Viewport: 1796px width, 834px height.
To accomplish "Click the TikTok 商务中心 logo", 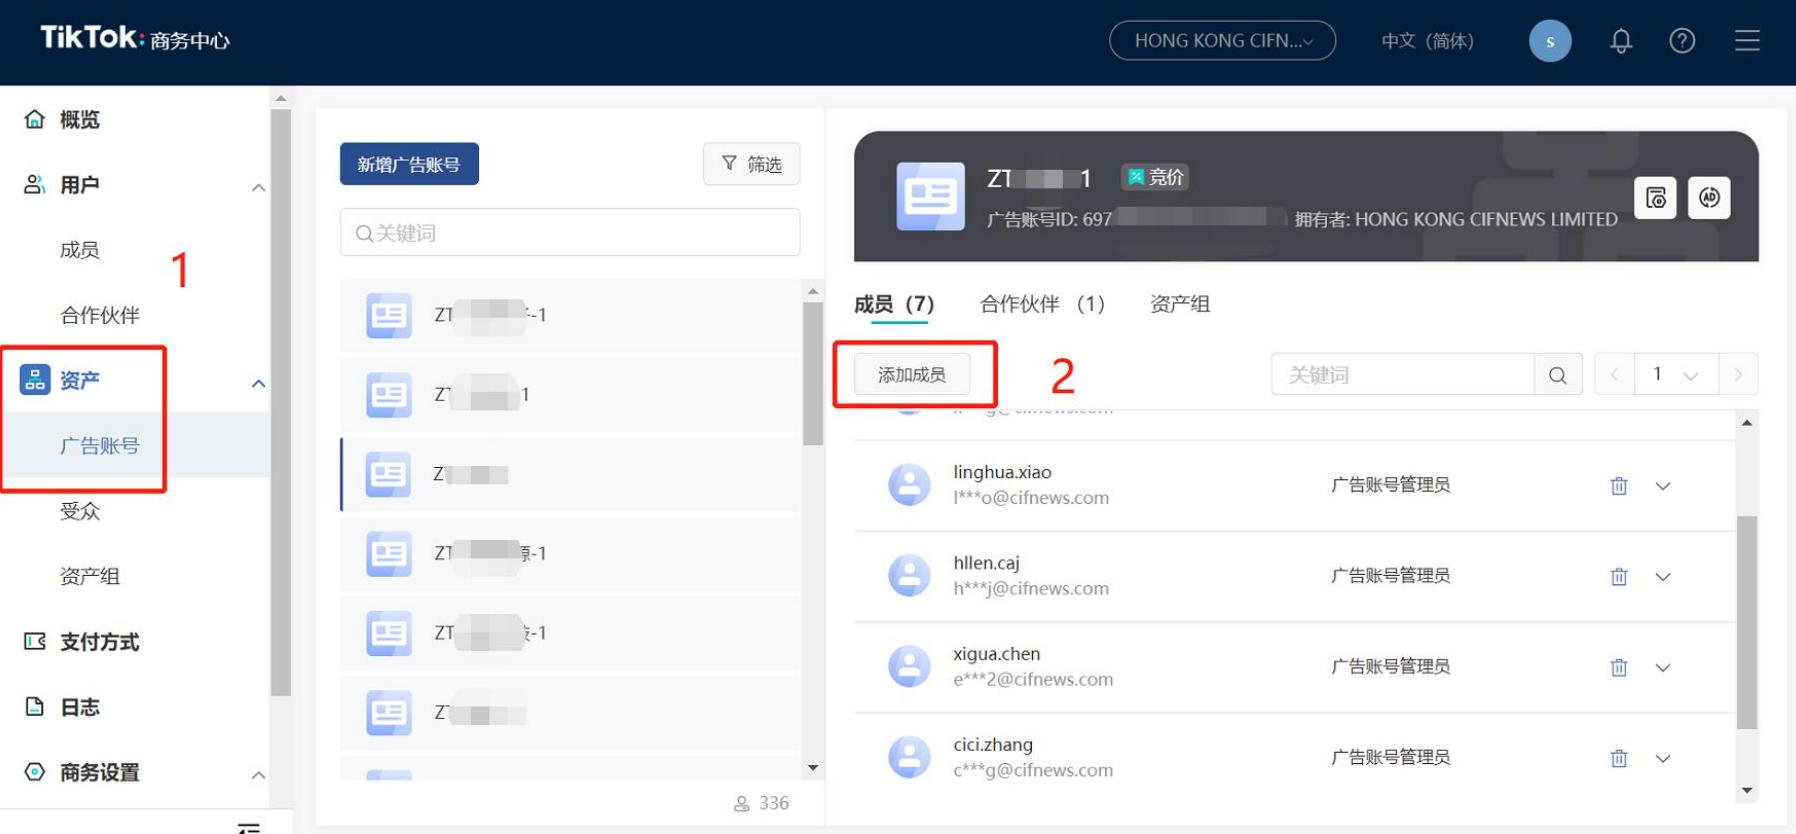I will point(135,39).
